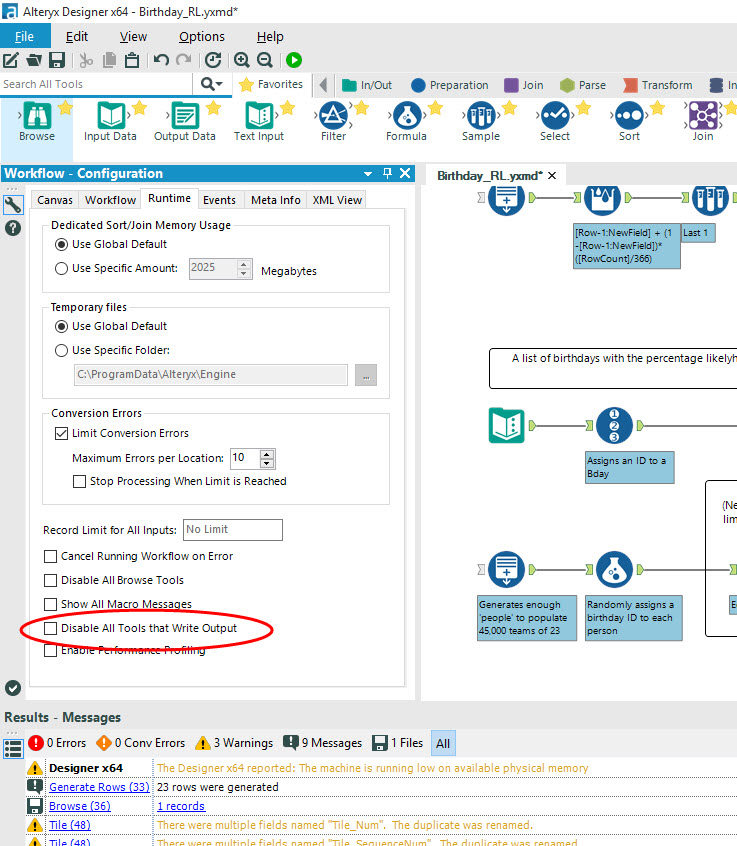Screen dimensions: 737x846
Task: Click the Schedule Workflow clock icon
Action: tap(213, 60)
